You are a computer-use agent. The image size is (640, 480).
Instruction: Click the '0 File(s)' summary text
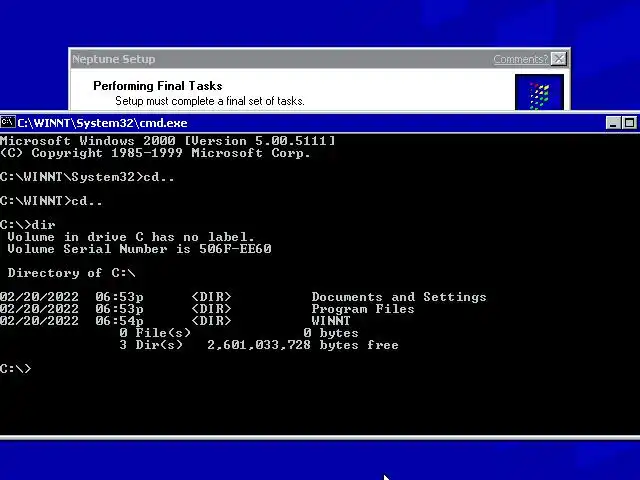pos(155,333)
